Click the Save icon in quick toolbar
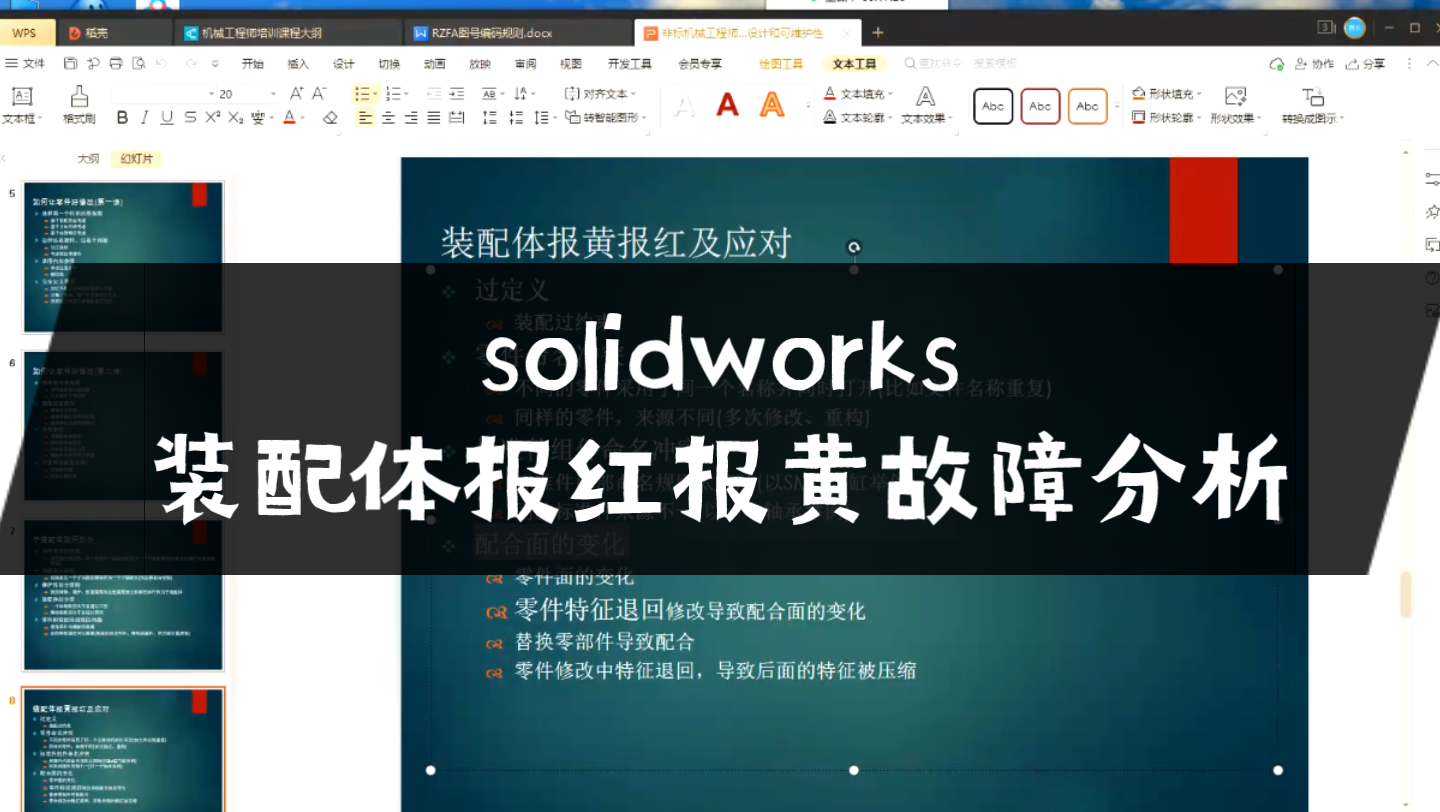The height and width of the screenshot is (812, 1440). pos(70,64)
